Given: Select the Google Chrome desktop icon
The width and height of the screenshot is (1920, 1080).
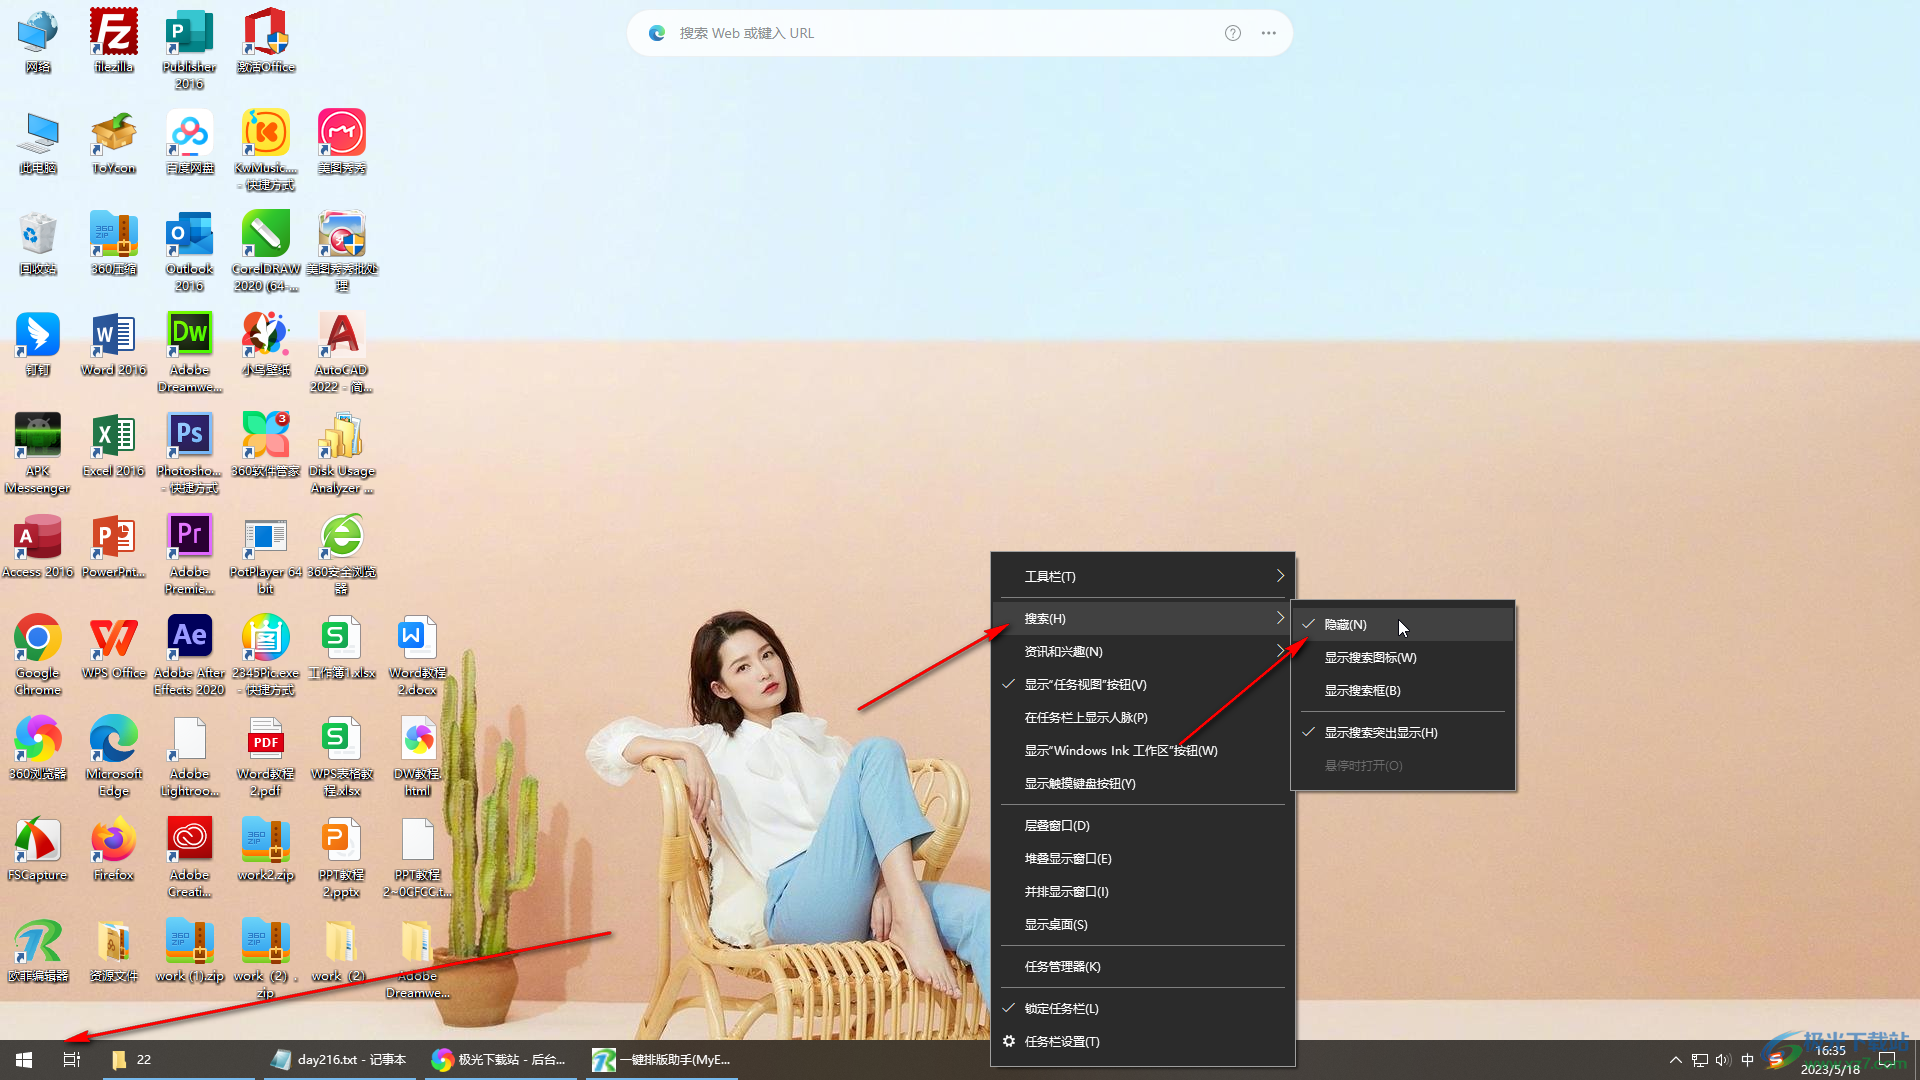Looking at the screenshot, I should click(x=38, y=655).
